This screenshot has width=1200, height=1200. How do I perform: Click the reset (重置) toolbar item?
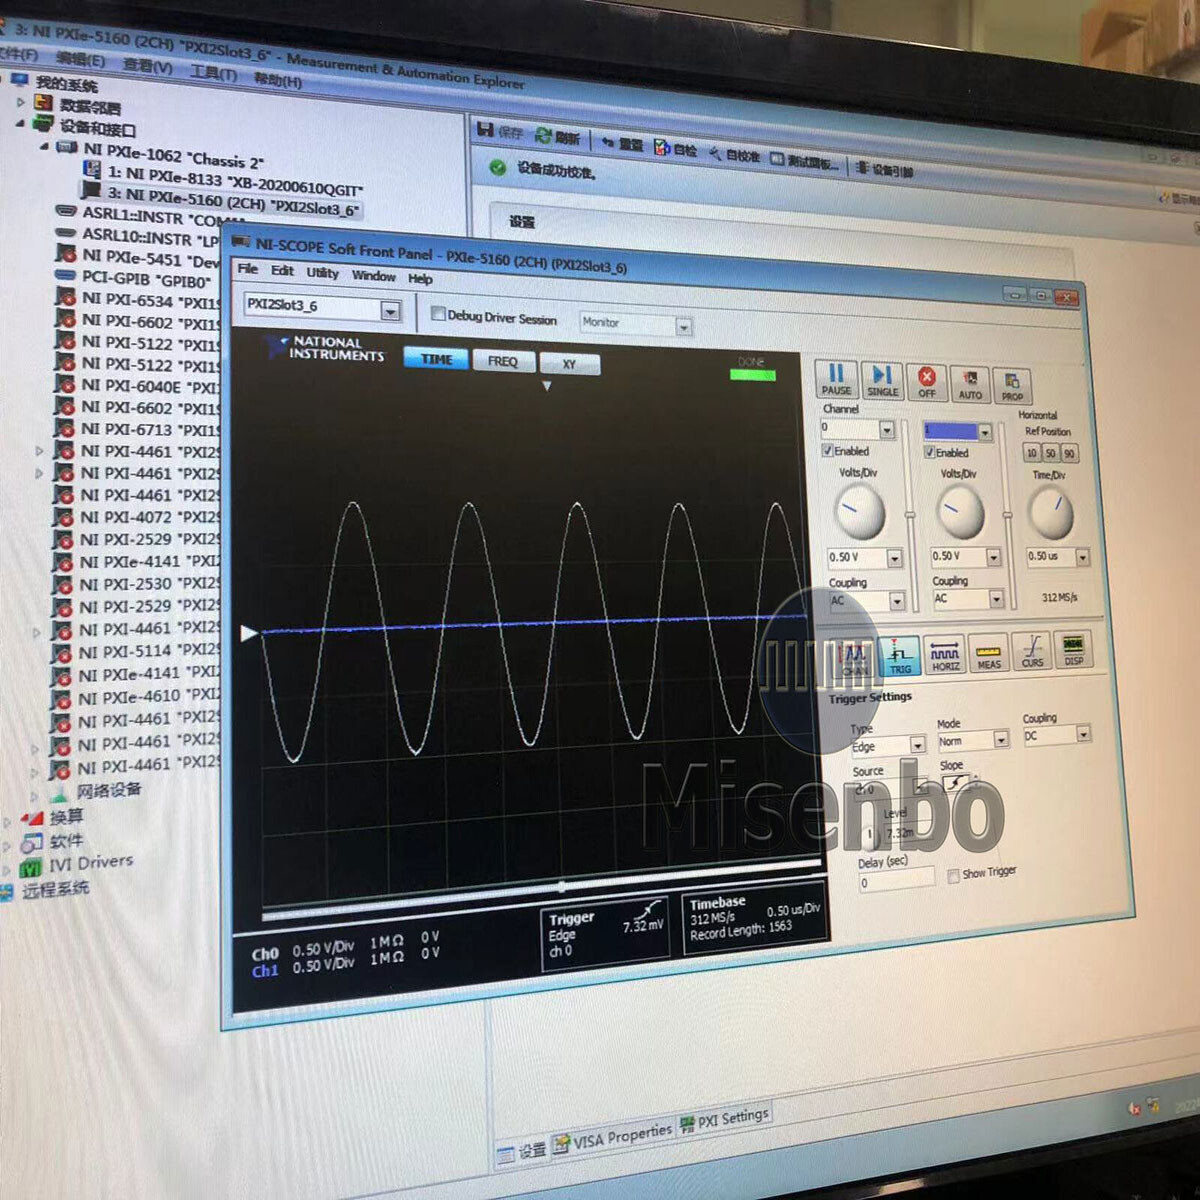[623, 143]
